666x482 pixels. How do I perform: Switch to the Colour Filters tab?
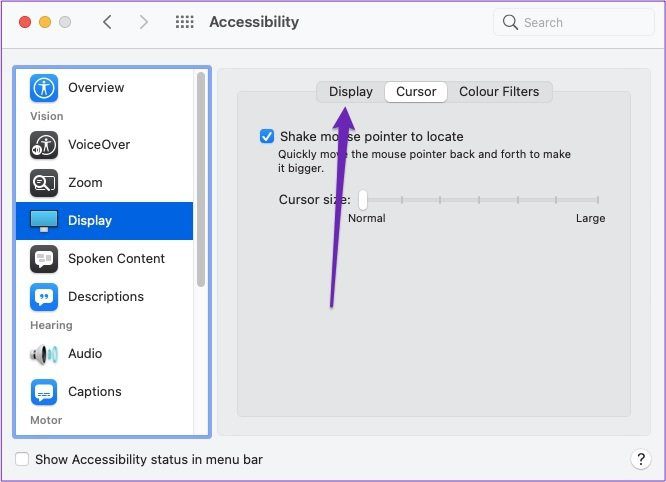pos(499,92)
